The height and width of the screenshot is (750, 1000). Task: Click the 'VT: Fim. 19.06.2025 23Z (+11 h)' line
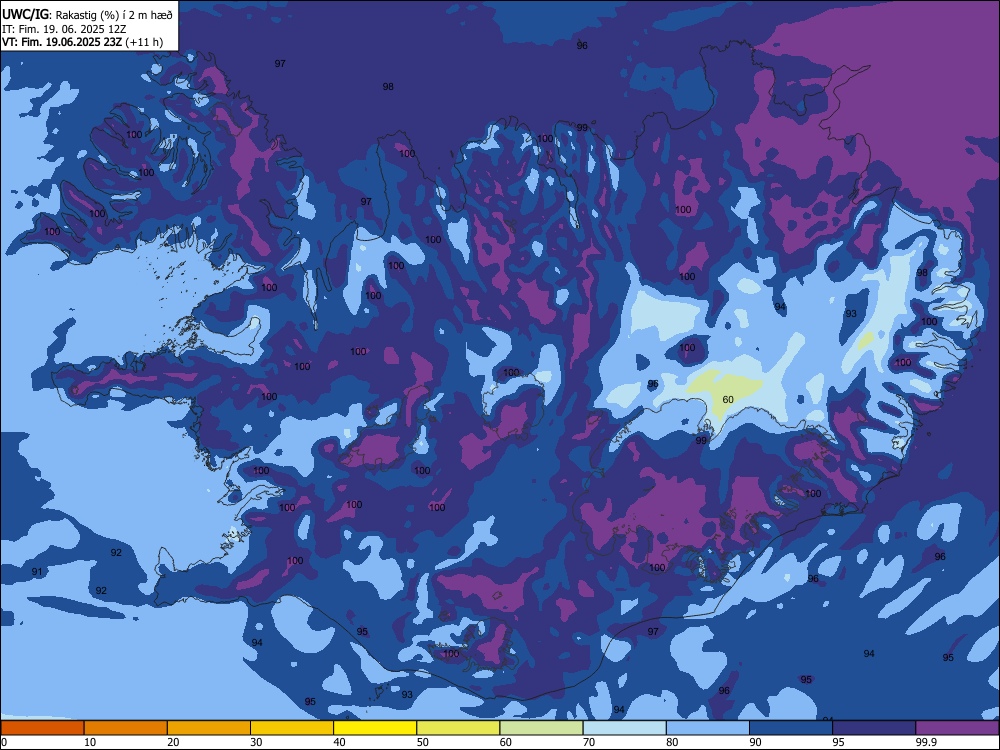(x=82, y=42)
